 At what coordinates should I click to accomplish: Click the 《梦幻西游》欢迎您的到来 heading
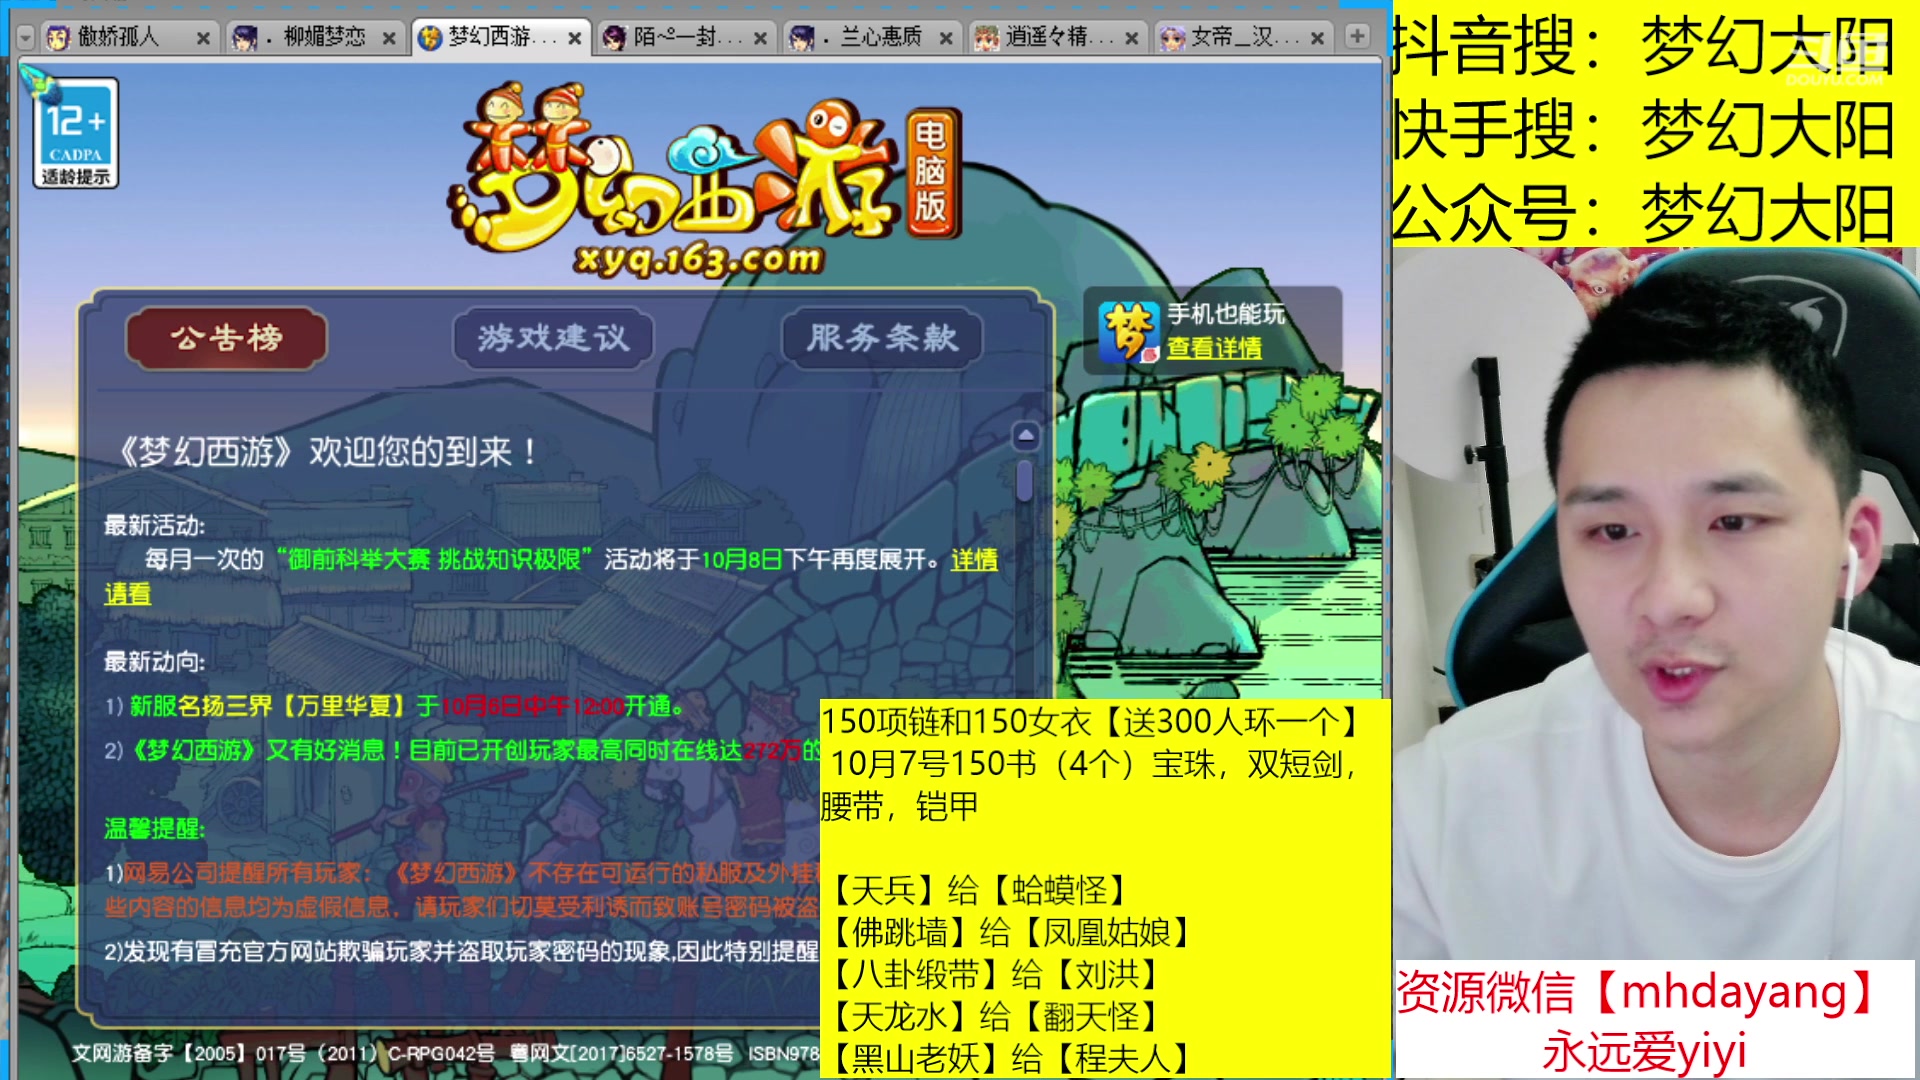[328, 452]
